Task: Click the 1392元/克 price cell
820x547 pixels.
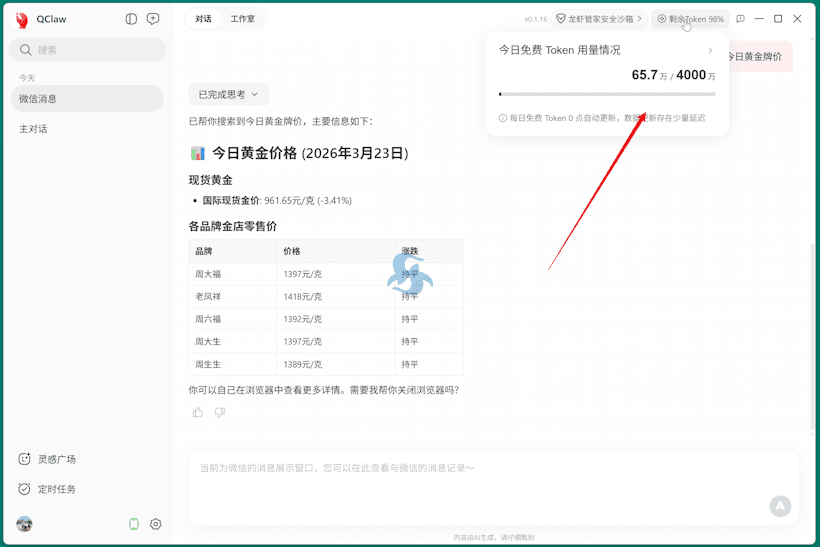Action: click(x=335, y=318)
